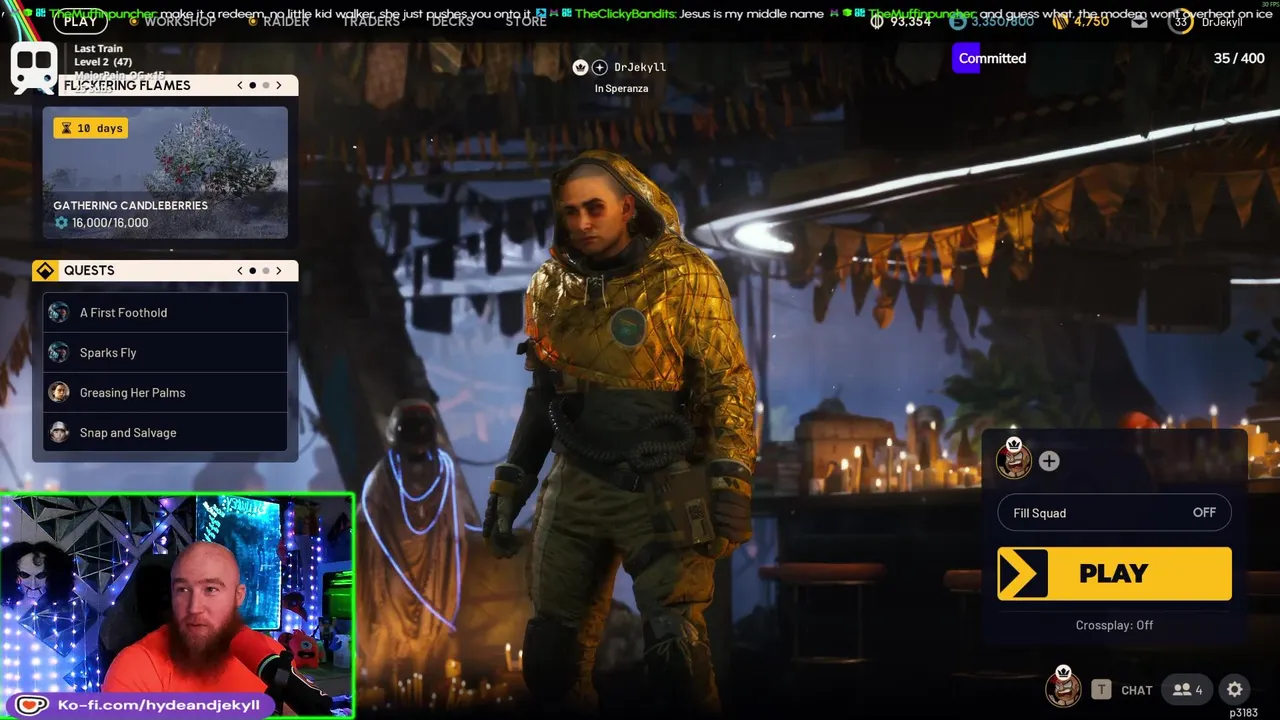Select second Quests page dot
The height and width of the screenshot is (720, 1280).
tap(266, 270)
